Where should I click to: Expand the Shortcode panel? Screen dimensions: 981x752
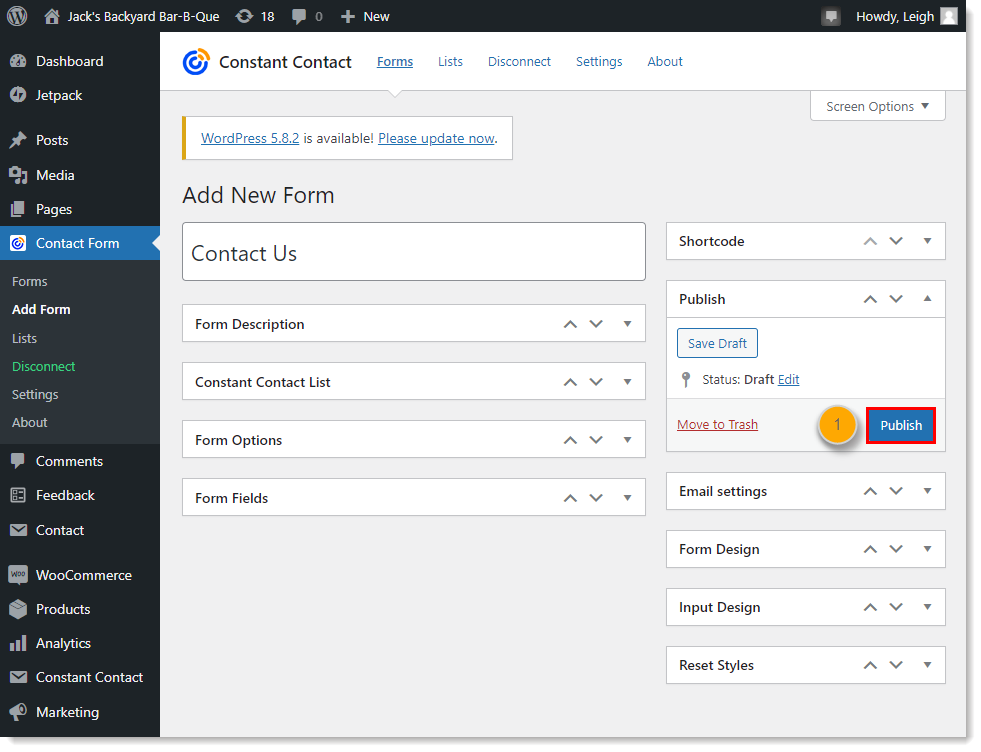pos(928,241)
